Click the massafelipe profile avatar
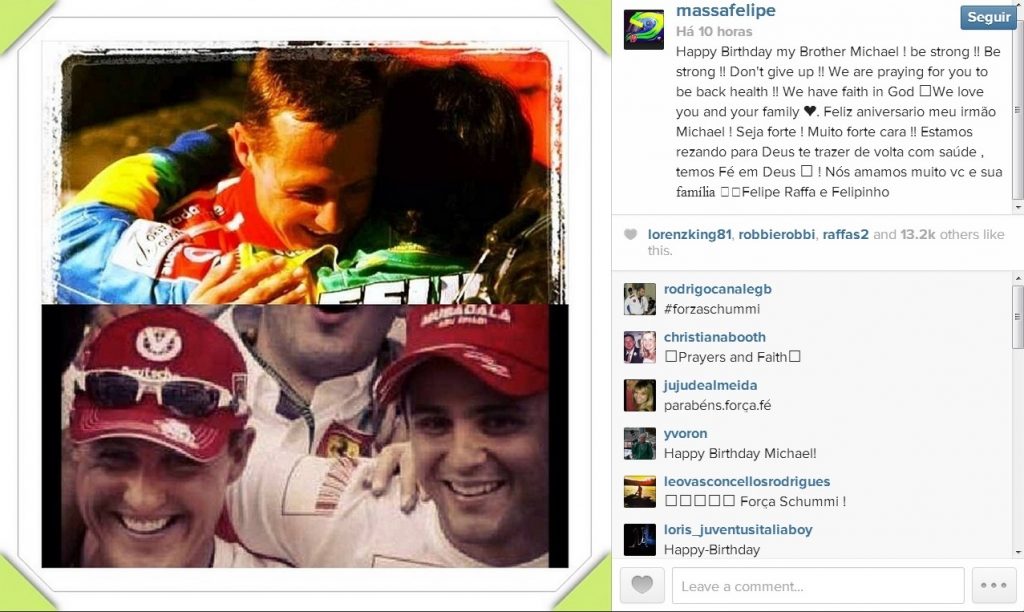 [644, 29]
